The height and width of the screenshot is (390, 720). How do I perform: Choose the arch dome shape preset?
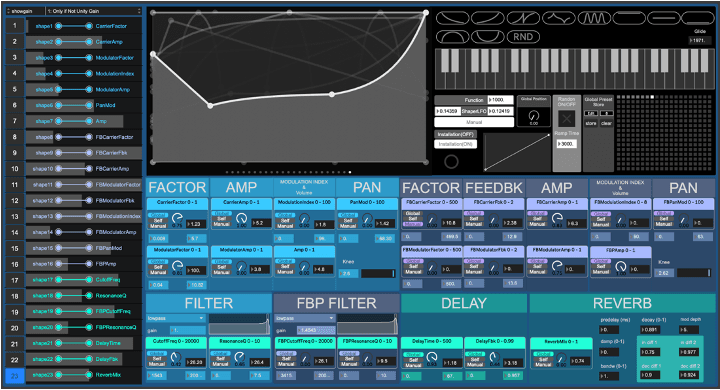(x=452, y=36)
